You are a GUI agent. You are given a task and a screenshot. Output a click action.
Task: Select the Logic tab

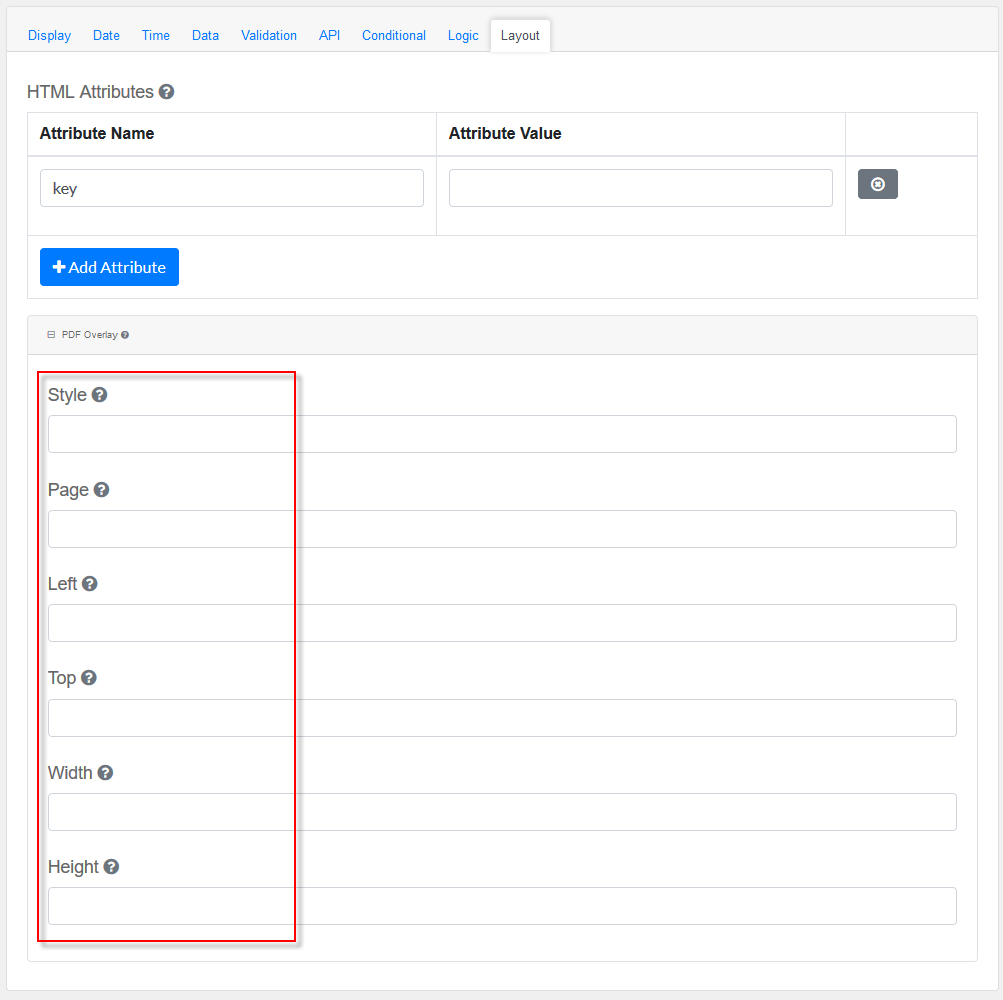(x=463, y=35)
